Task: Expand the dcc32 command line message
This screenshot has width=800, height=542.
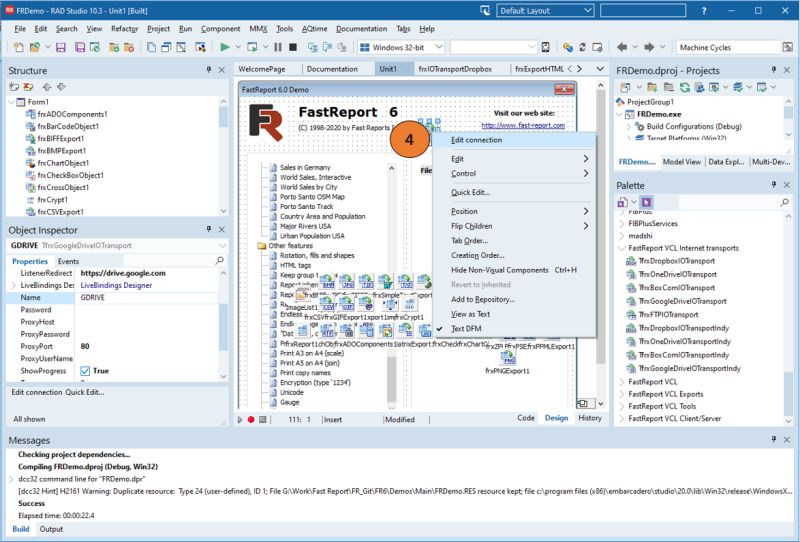Action: coord(12,479)
